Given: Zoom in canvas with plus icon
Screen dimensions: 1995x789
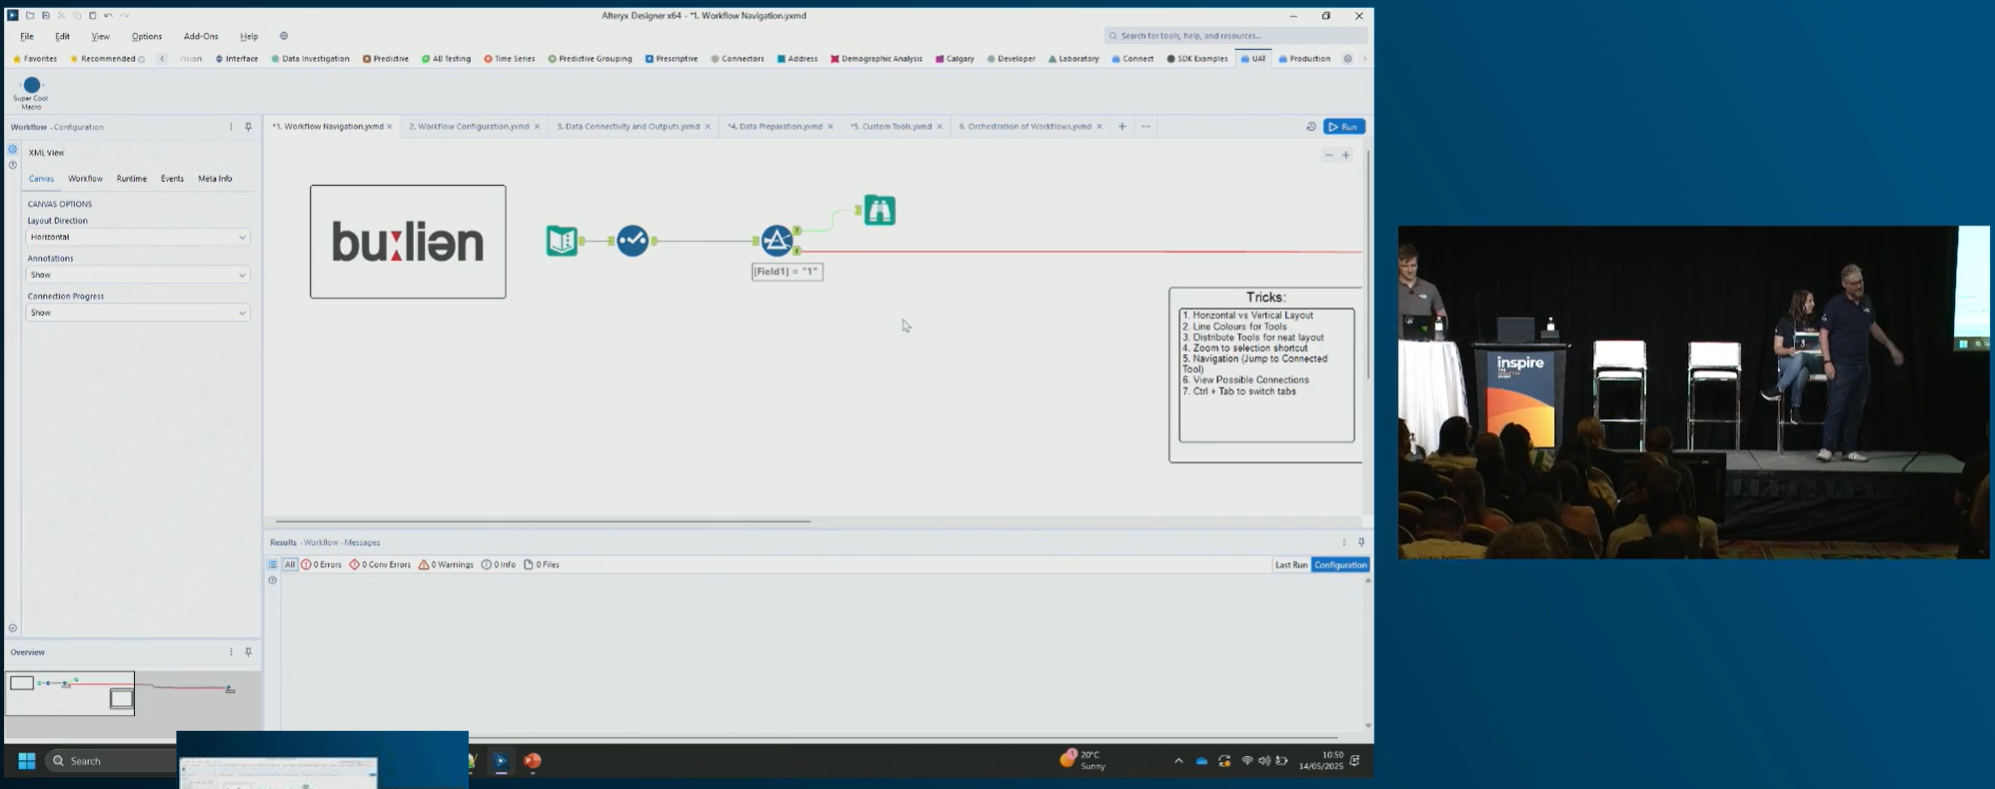Looking at the screenshot, I should point(1346,155).
